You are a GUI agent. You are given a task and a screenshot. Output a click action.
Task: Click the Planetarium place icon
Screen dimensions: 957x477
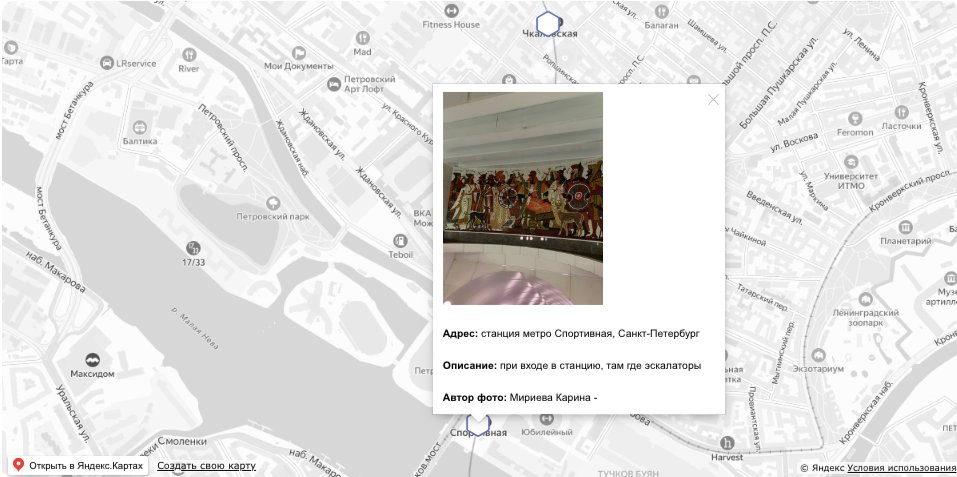pyautogui.click(x=905, y=227)
